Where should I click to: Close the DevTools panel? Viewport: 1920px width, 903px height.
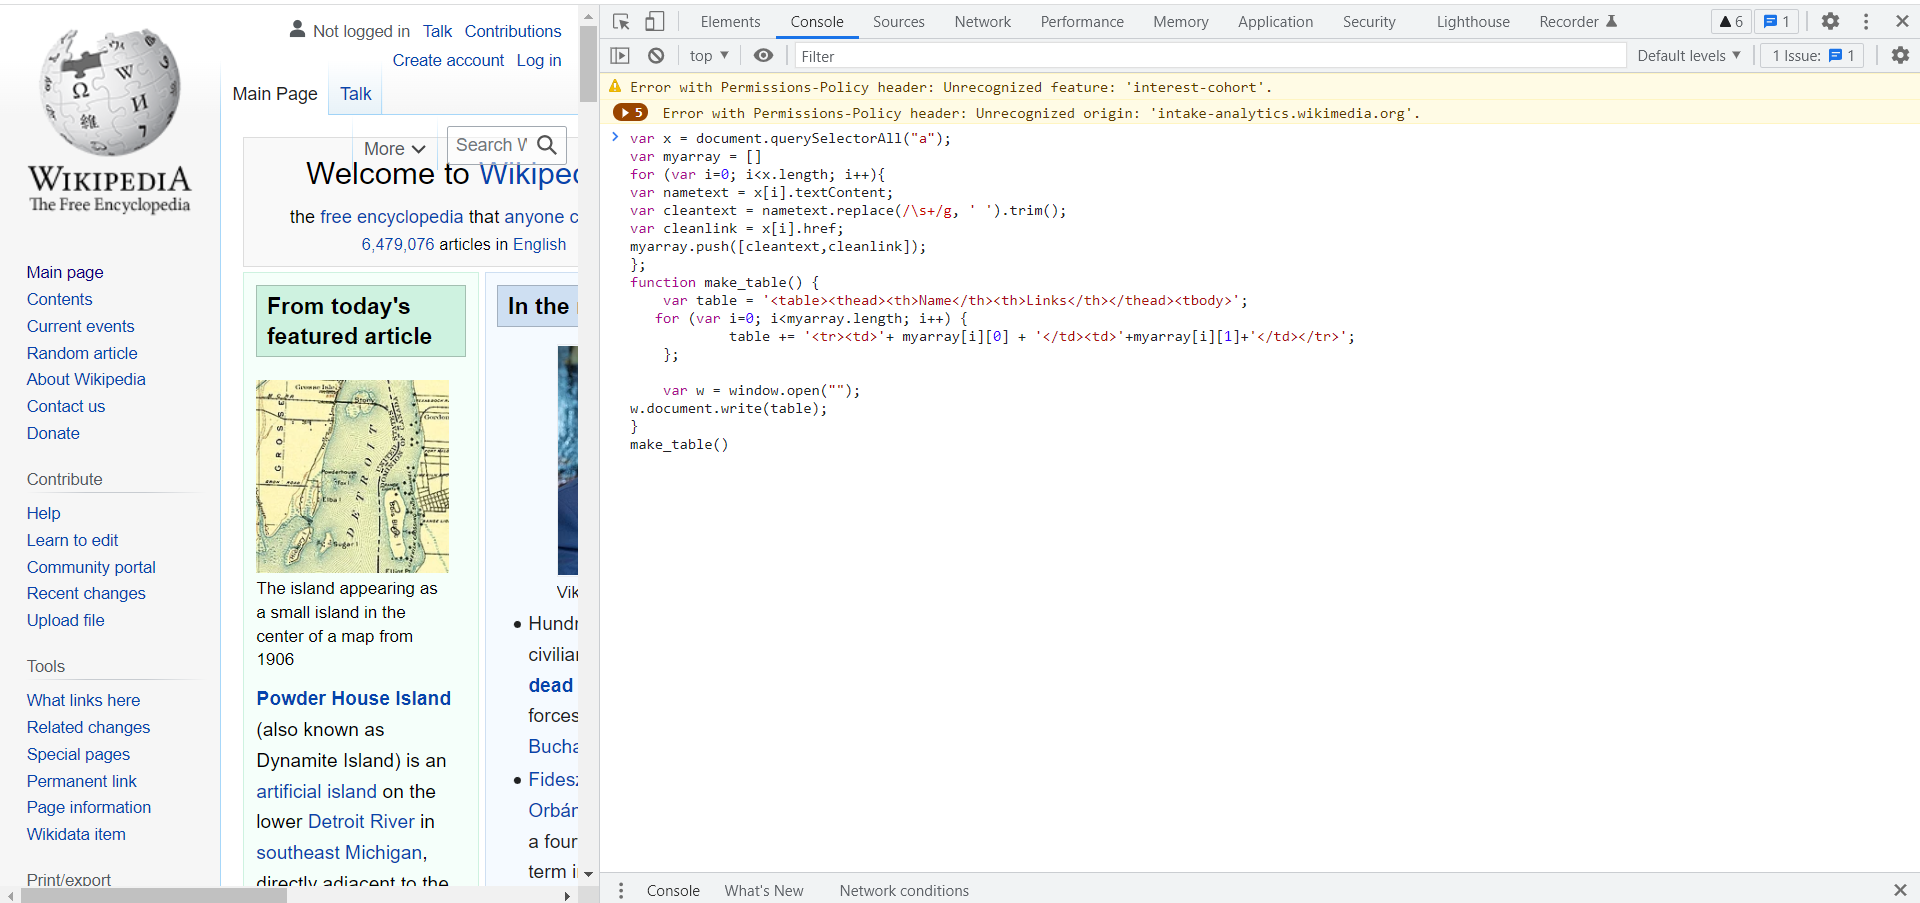tap(1902, 21)
